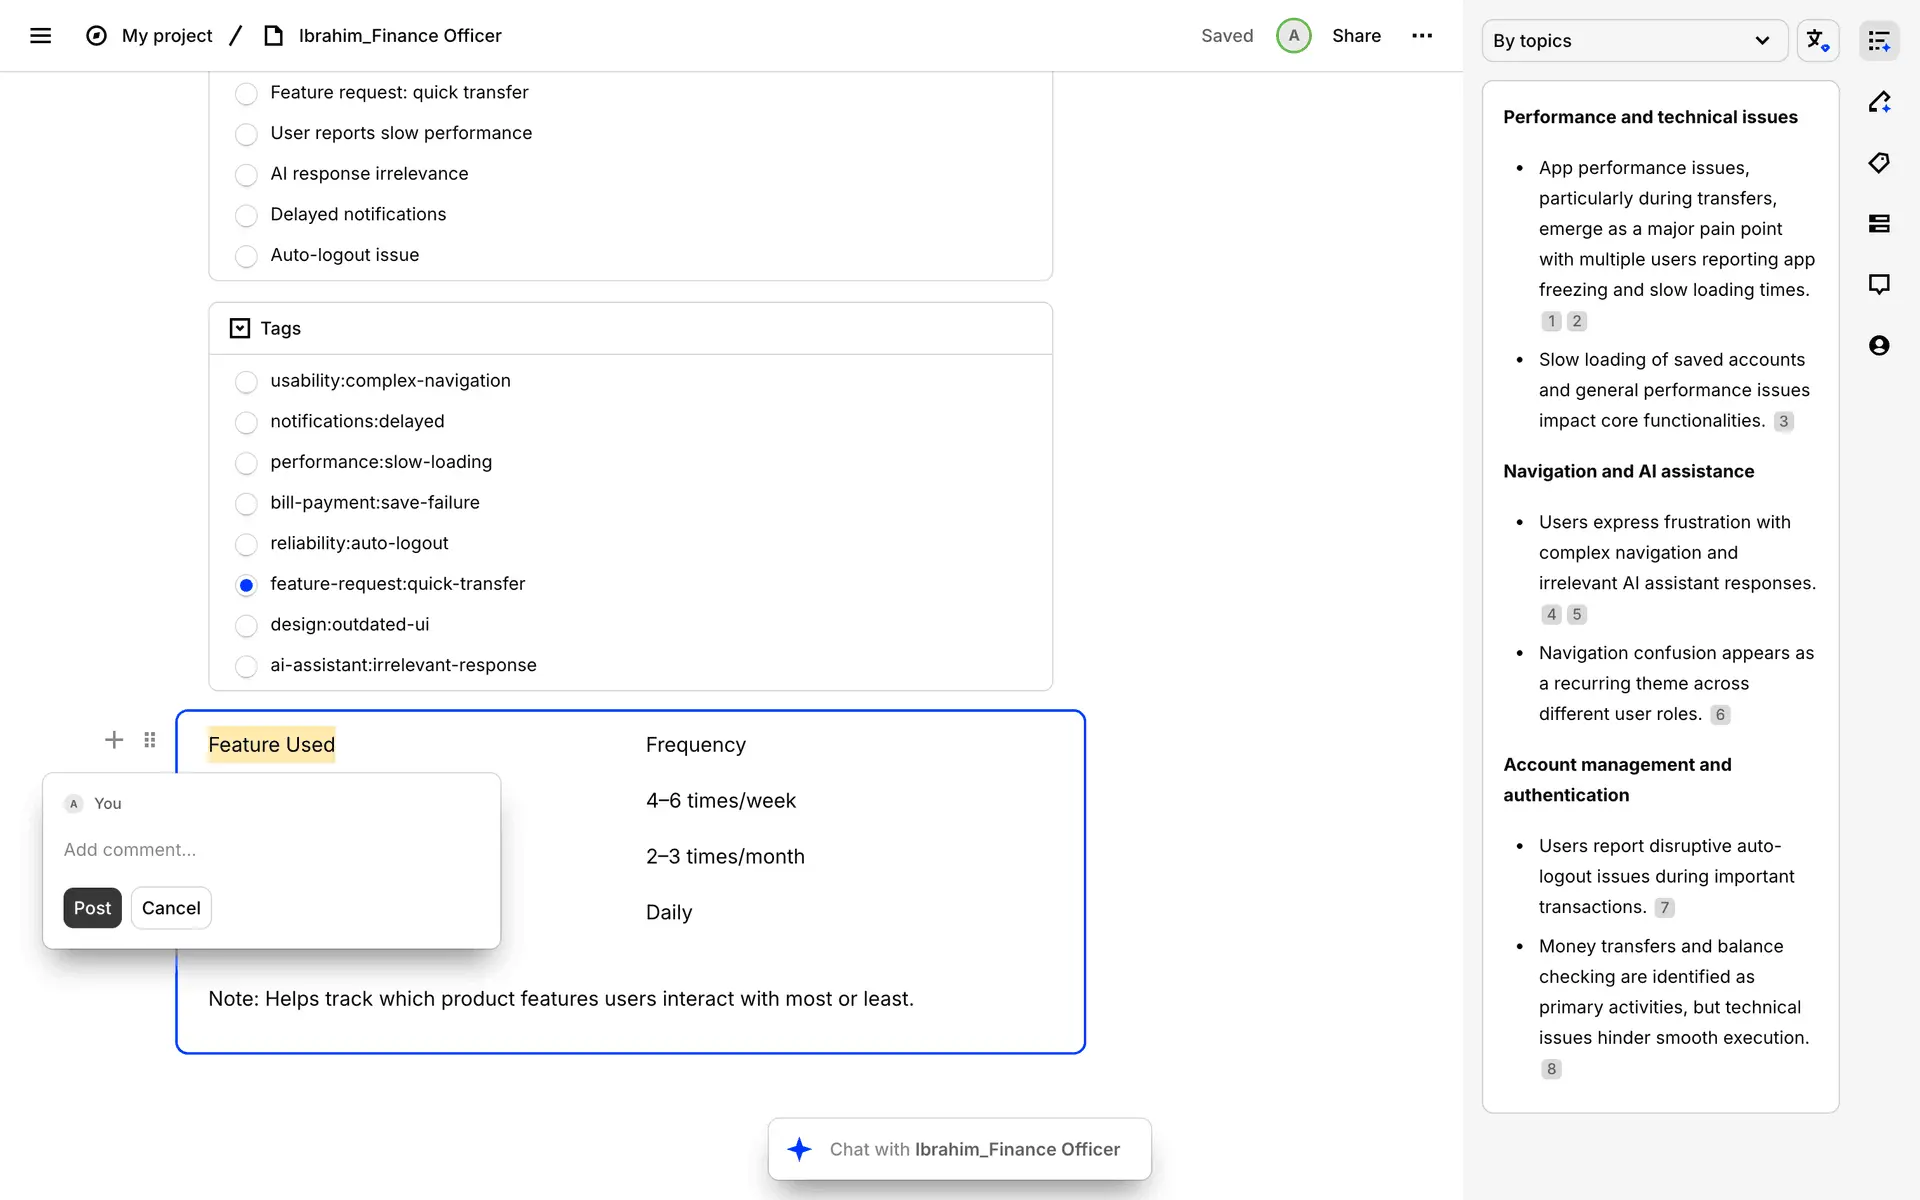This screenshot has height=1200, width=1920.
Task: Open the participant profile icon in sidebar
Action: 1878,346
